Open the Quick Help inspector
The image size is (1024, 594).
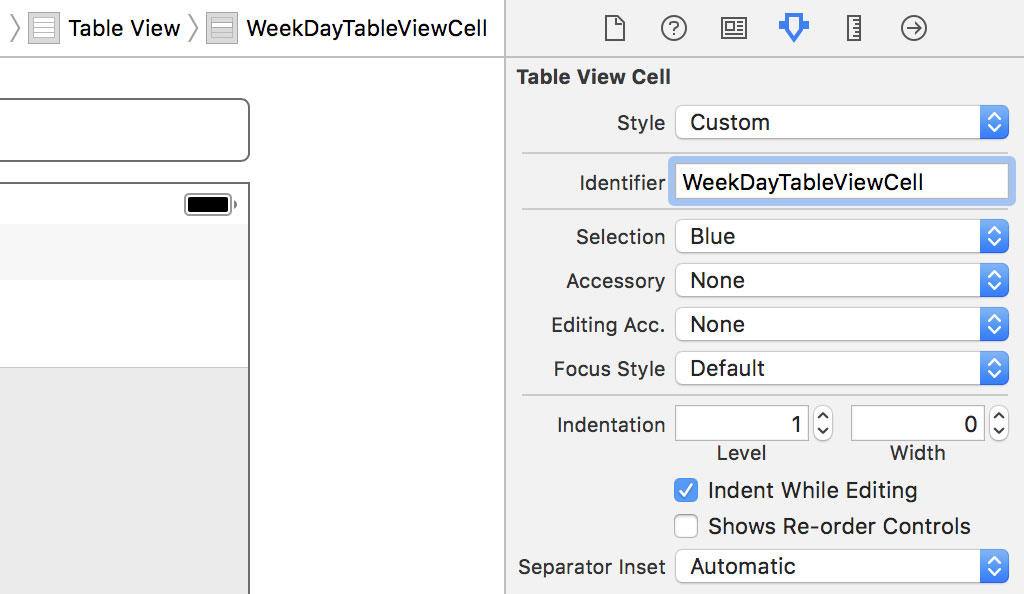pyautogui.click(x=673, y=28)
